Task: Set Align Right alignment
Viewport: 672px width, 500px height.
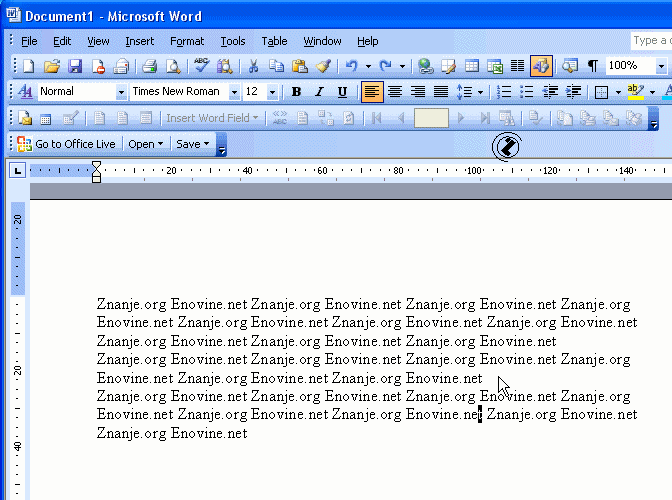Action: pyautogui.click(x=418, y=92)
